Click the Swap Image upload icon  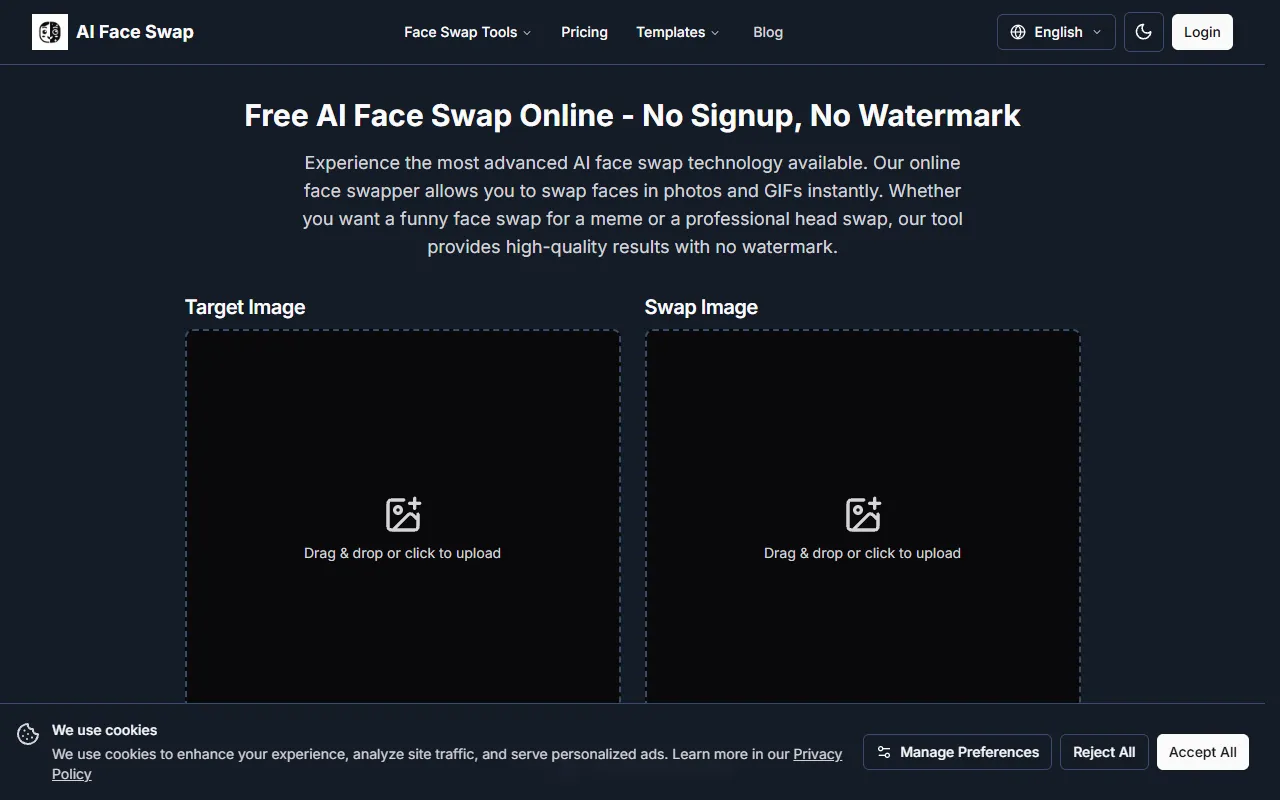863,514
